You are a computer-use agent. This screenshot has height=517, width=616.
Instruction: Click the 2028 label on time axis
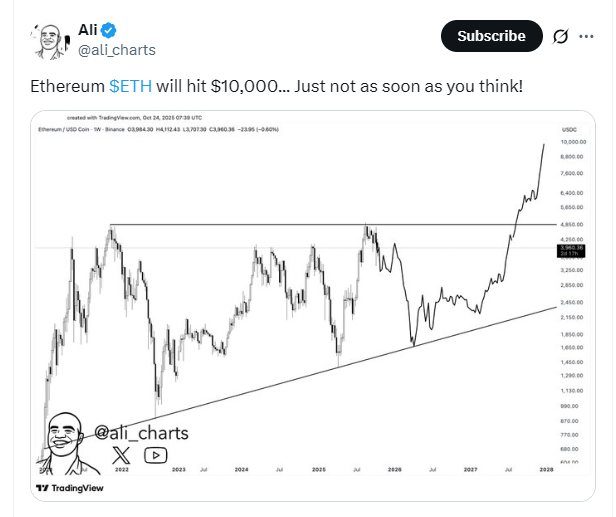(546, 468)
